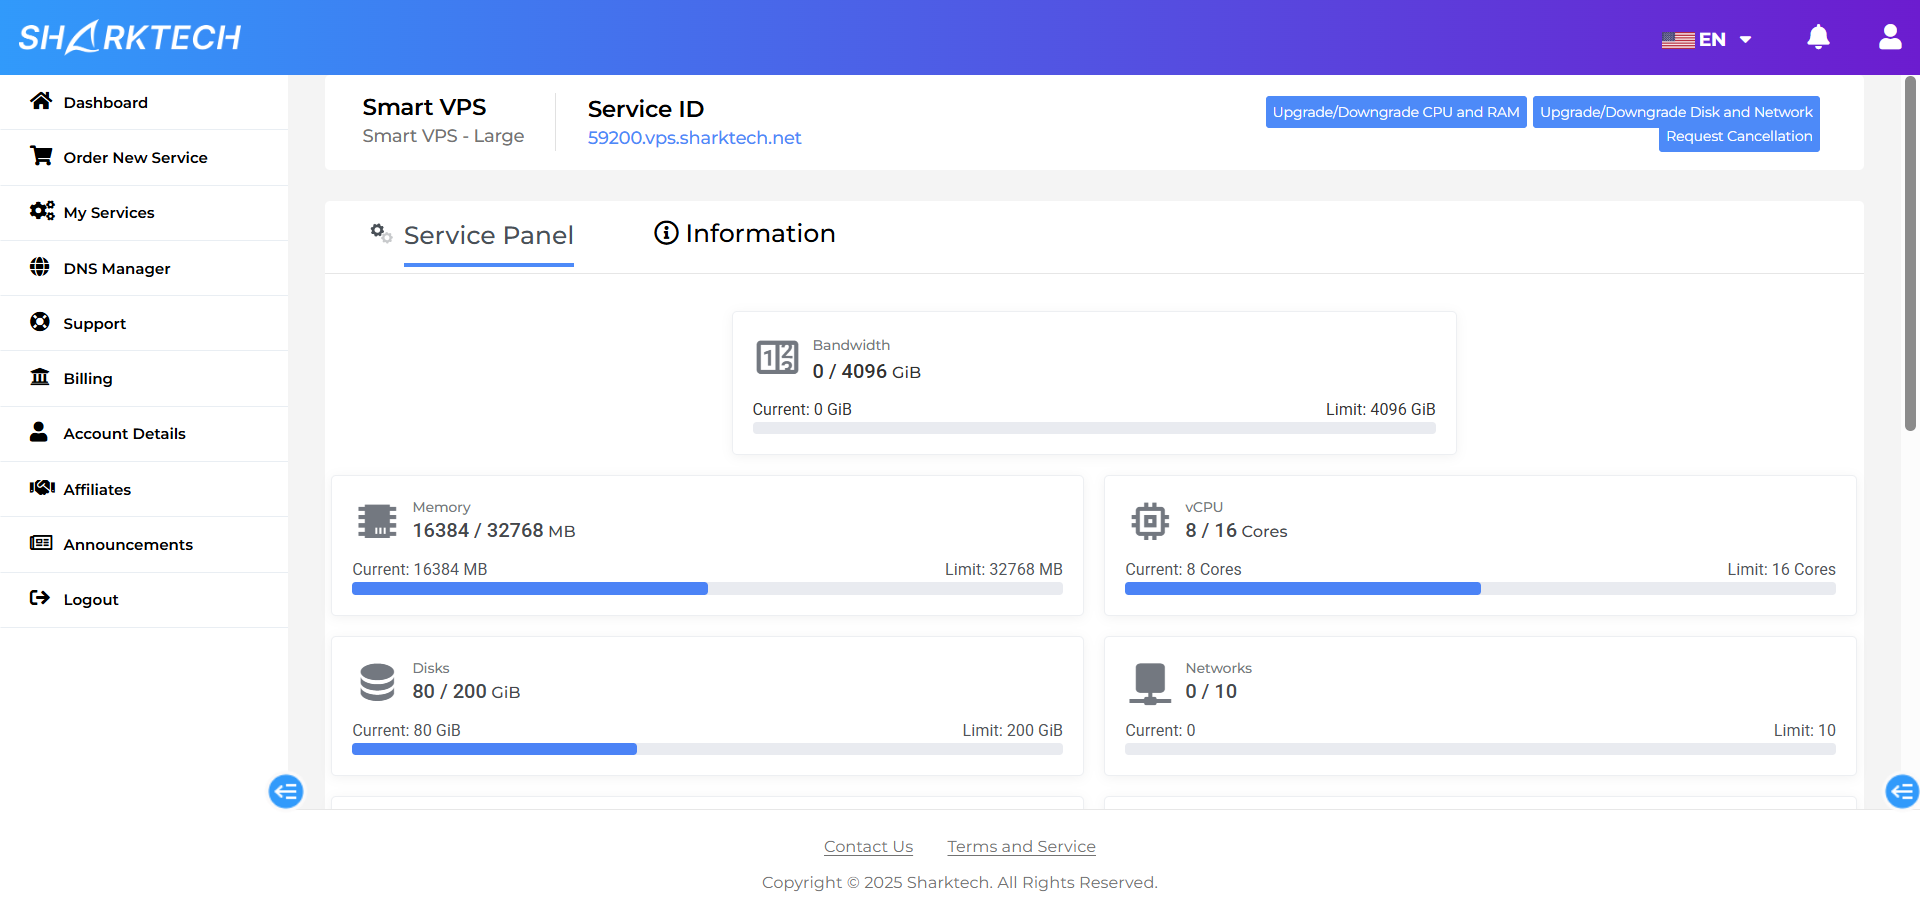Click '16384 / 32768 MB' memory value

(x=494, y=531)
